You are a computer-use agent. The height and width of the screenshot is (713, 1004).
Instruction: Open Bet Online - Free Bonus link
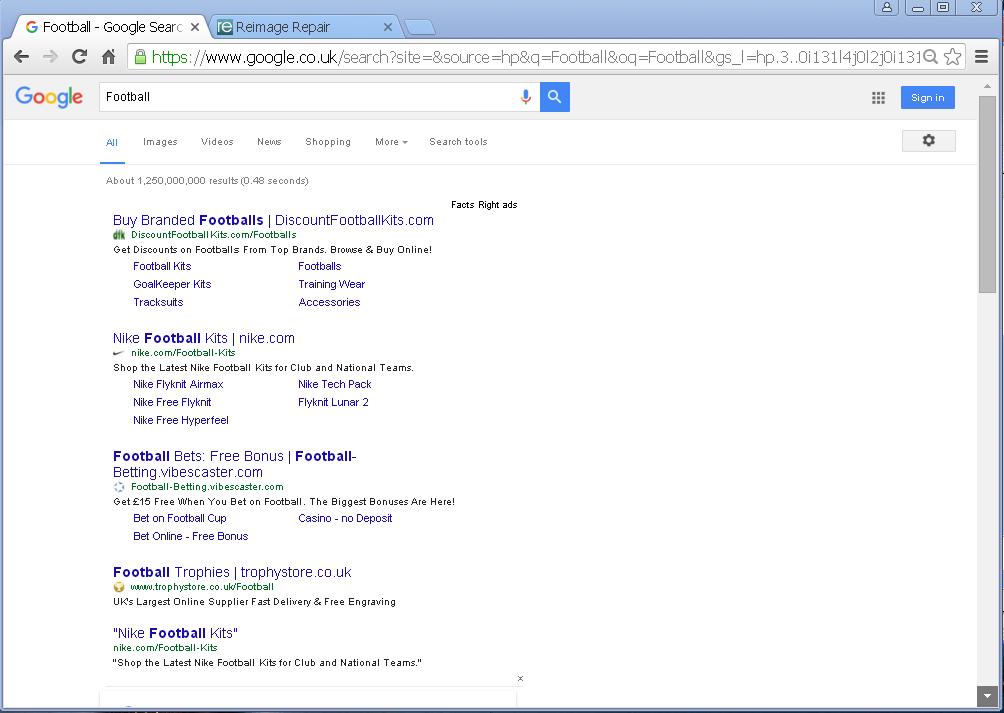coord(191,536)
